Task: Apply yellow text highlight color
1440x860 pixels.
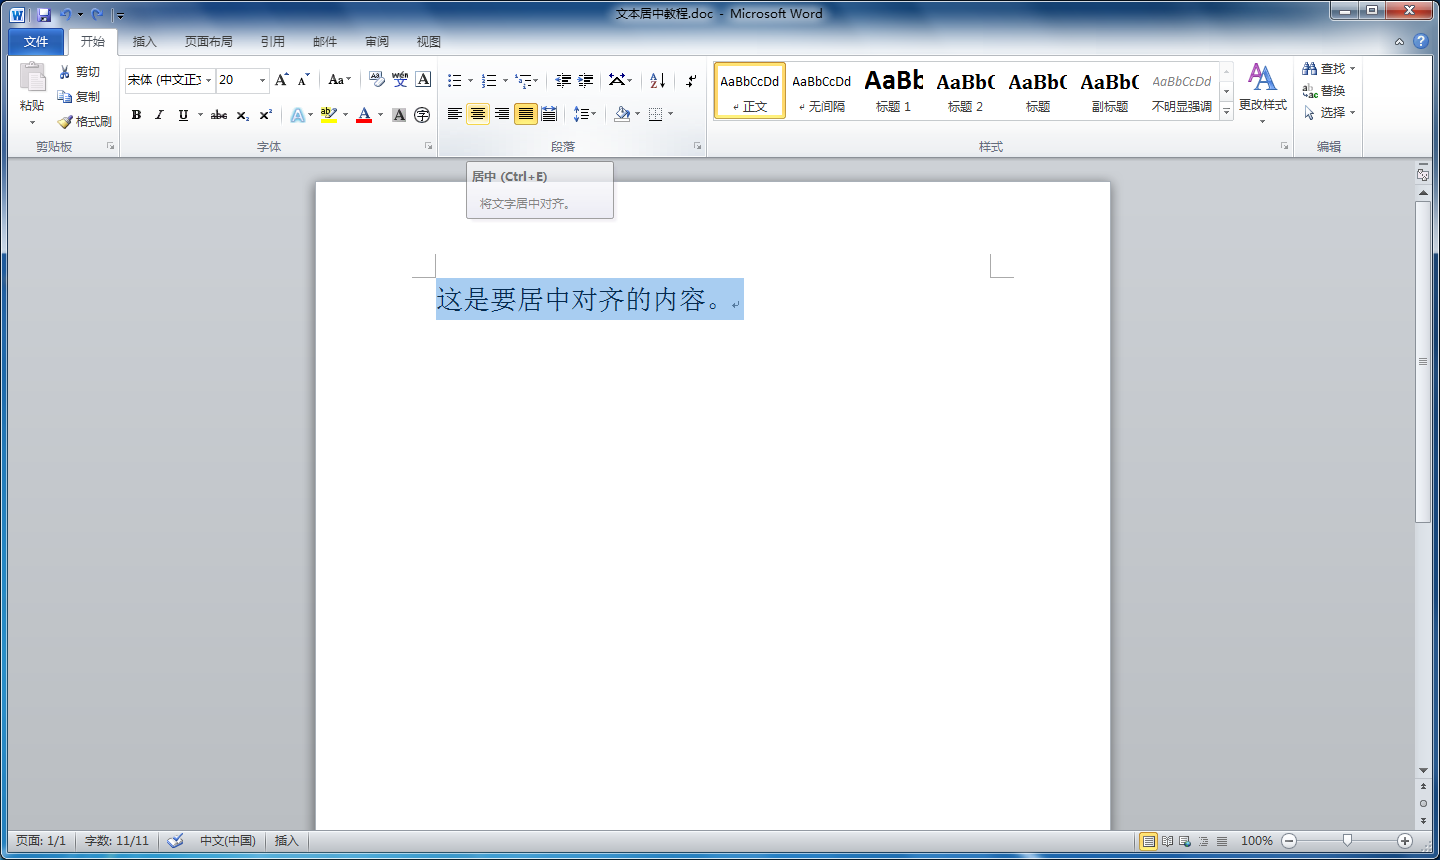Action: point(329,115)
